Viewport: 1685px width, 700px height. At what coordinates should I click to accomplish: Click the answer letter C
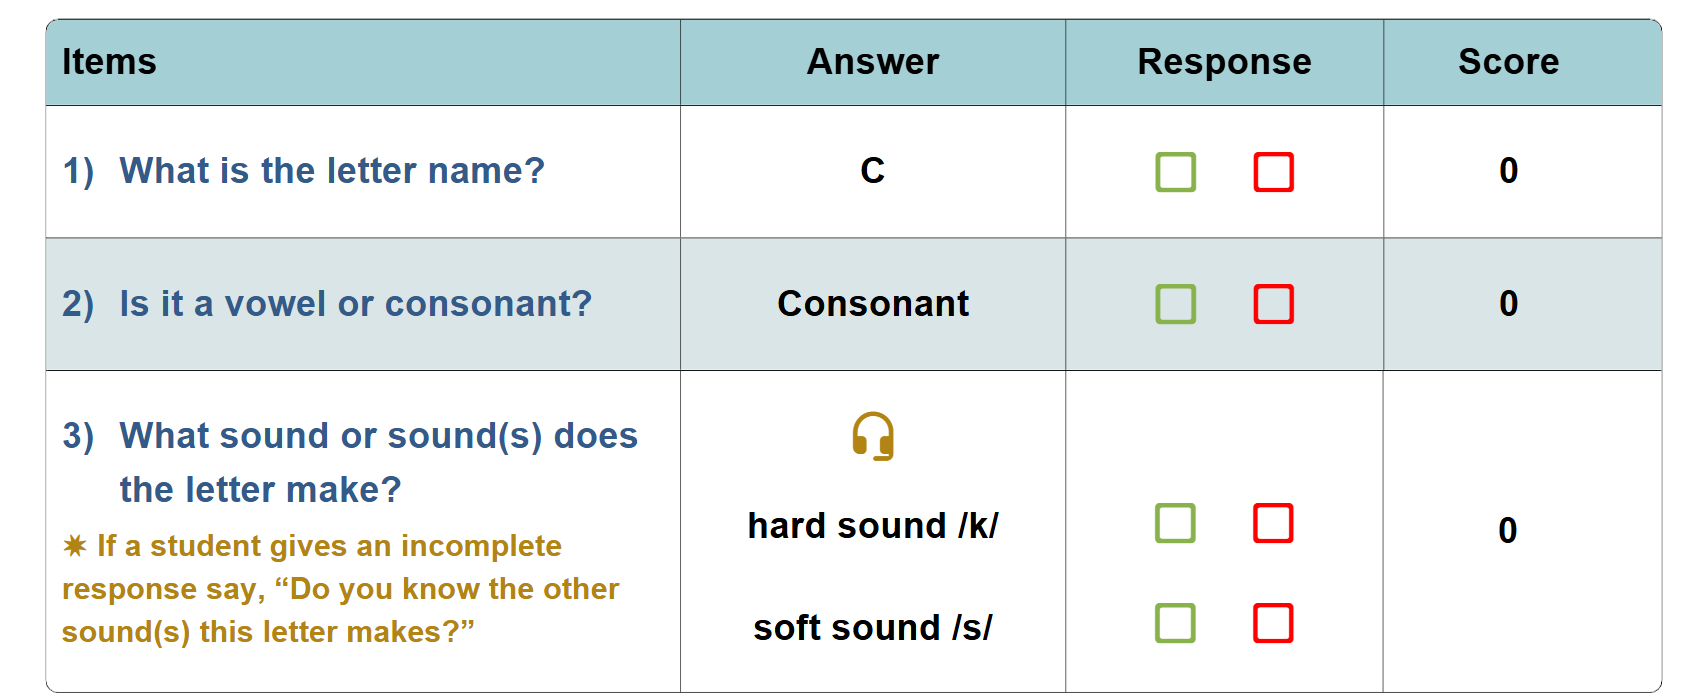pyautogui.click(x=872, y=171)
